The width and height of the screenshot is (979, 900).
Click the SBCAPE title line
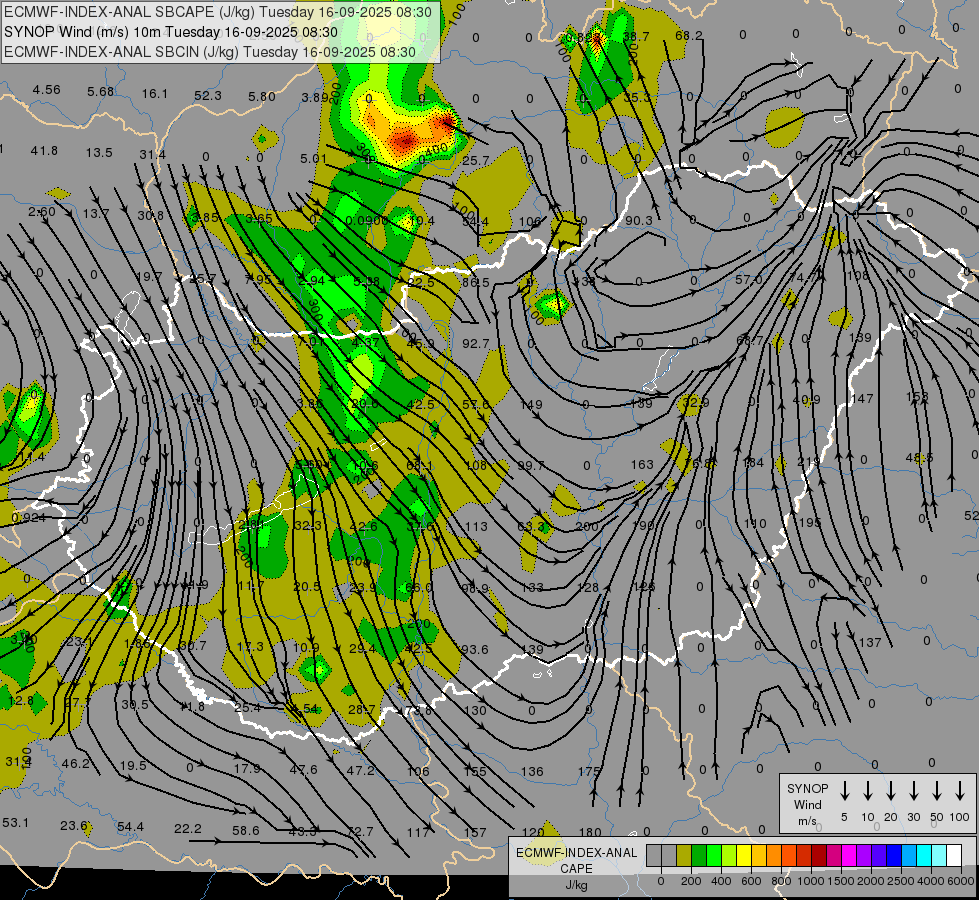[218, 12]
